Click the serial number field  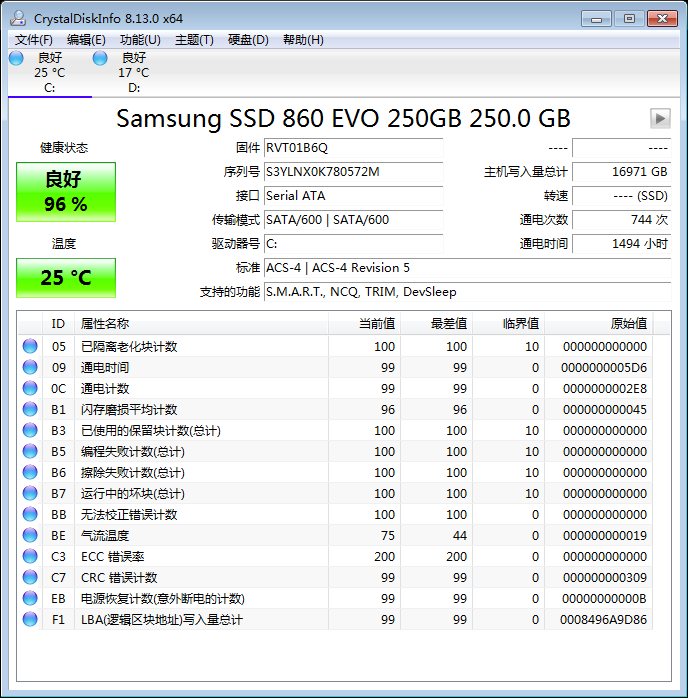point(352,172)
